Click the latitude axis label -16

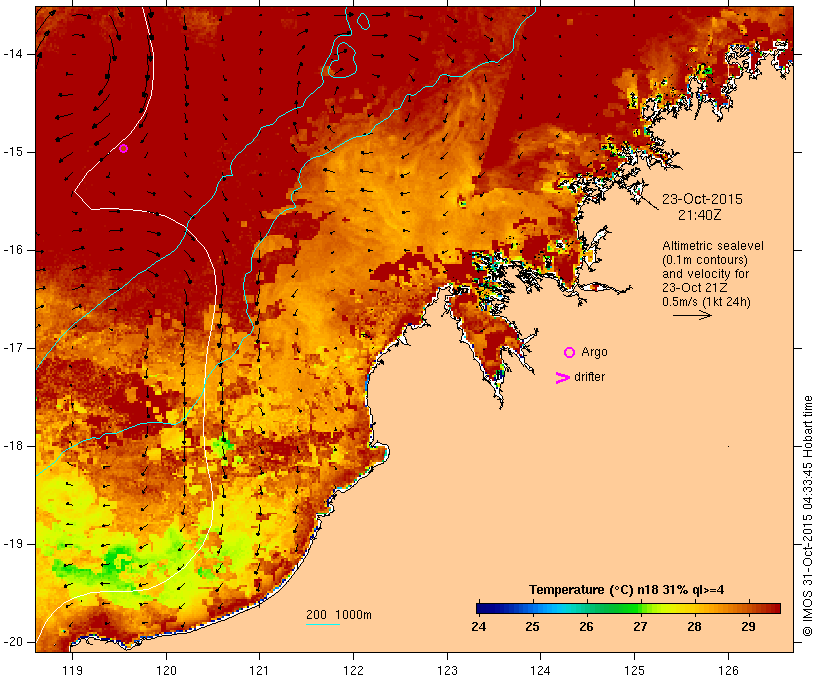[x=13, y=250]
